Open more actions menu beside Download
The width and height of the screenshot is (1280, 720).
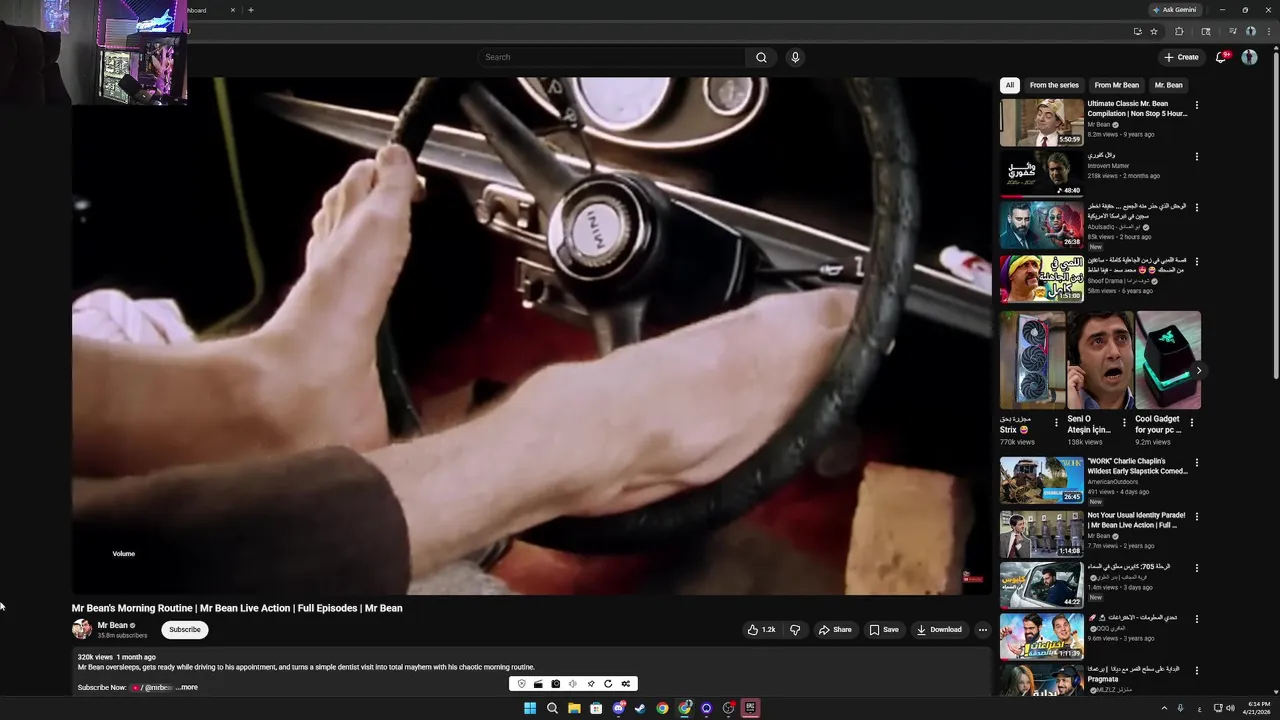(983, 630)
